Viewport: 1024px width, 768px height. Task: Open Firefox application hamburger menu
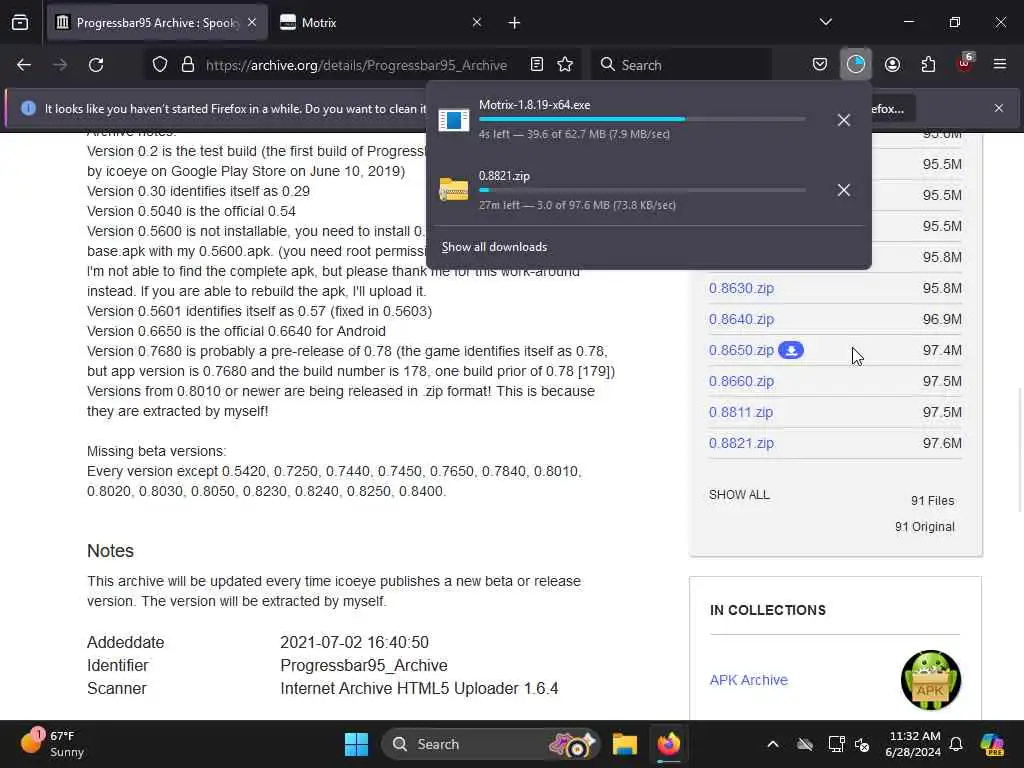point(1000,64)
